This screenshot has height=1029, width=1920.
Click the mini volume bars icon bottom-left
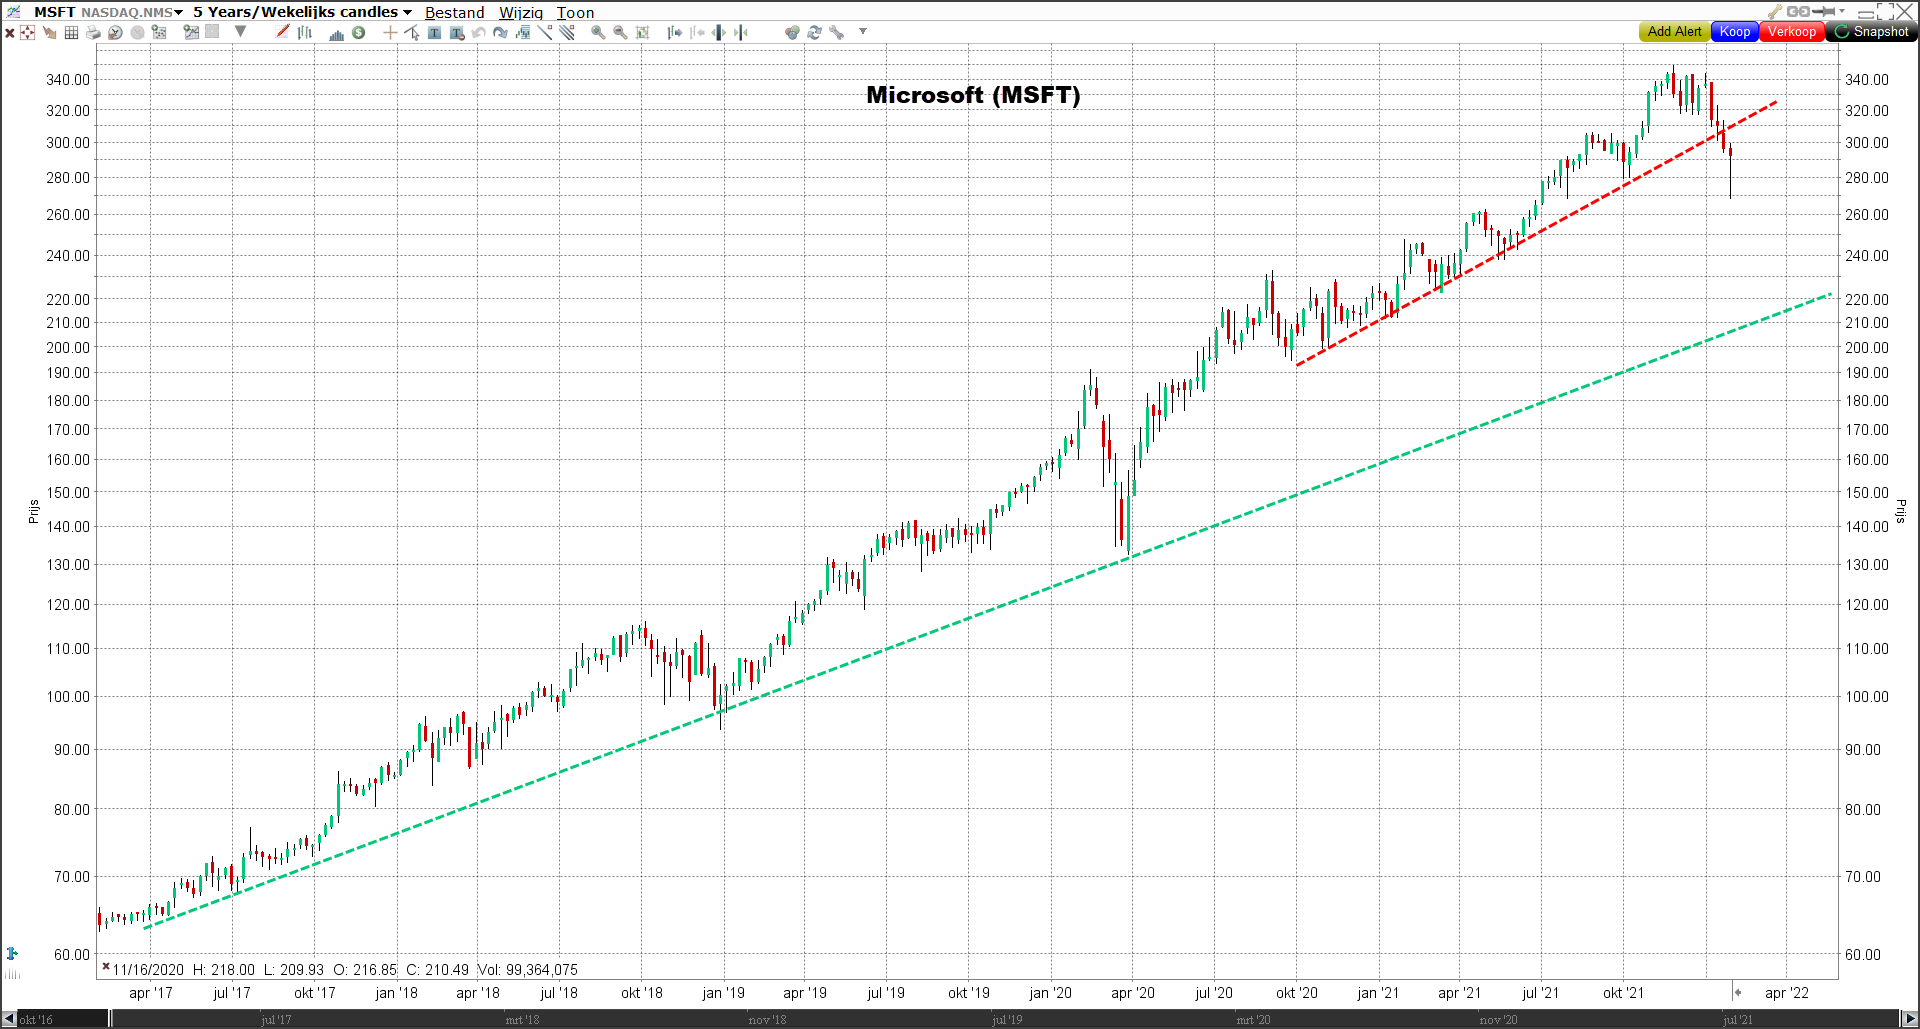click(12, 974)
